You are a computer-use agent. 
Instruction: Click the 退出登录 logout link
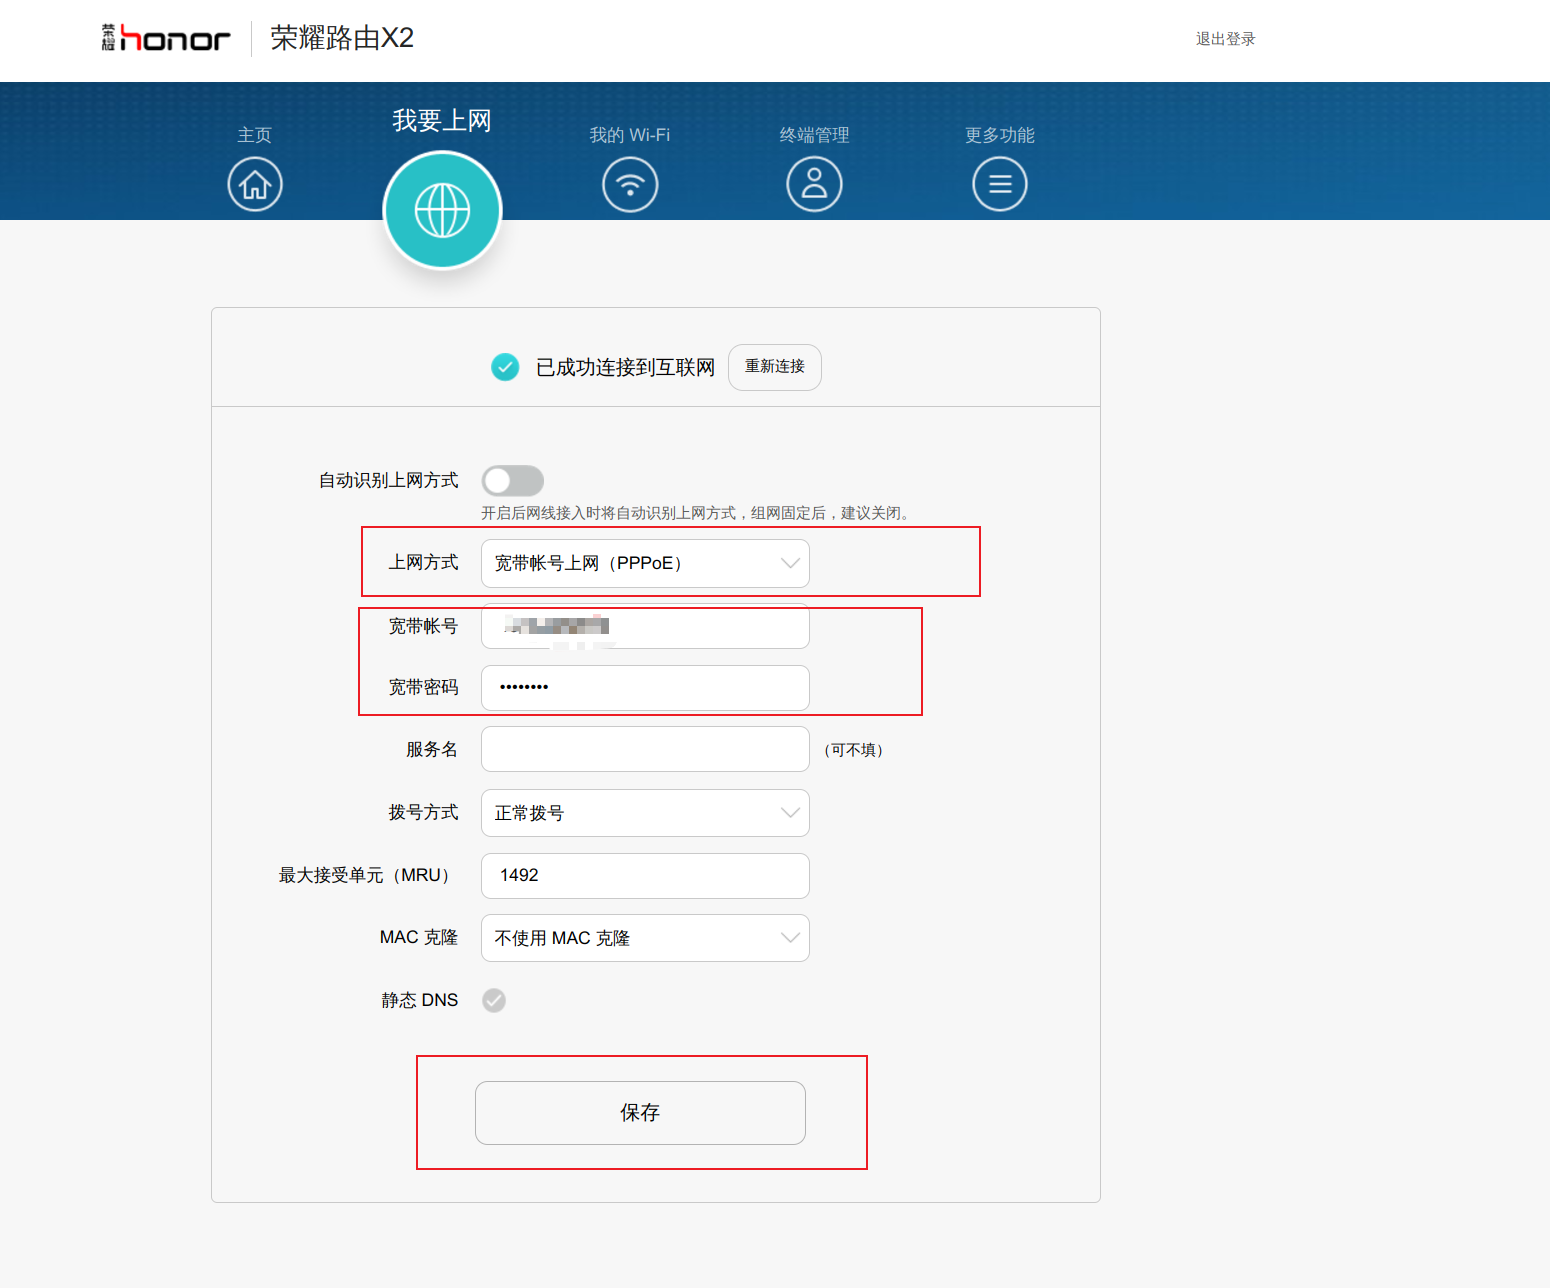click(x=1225, y=39)
